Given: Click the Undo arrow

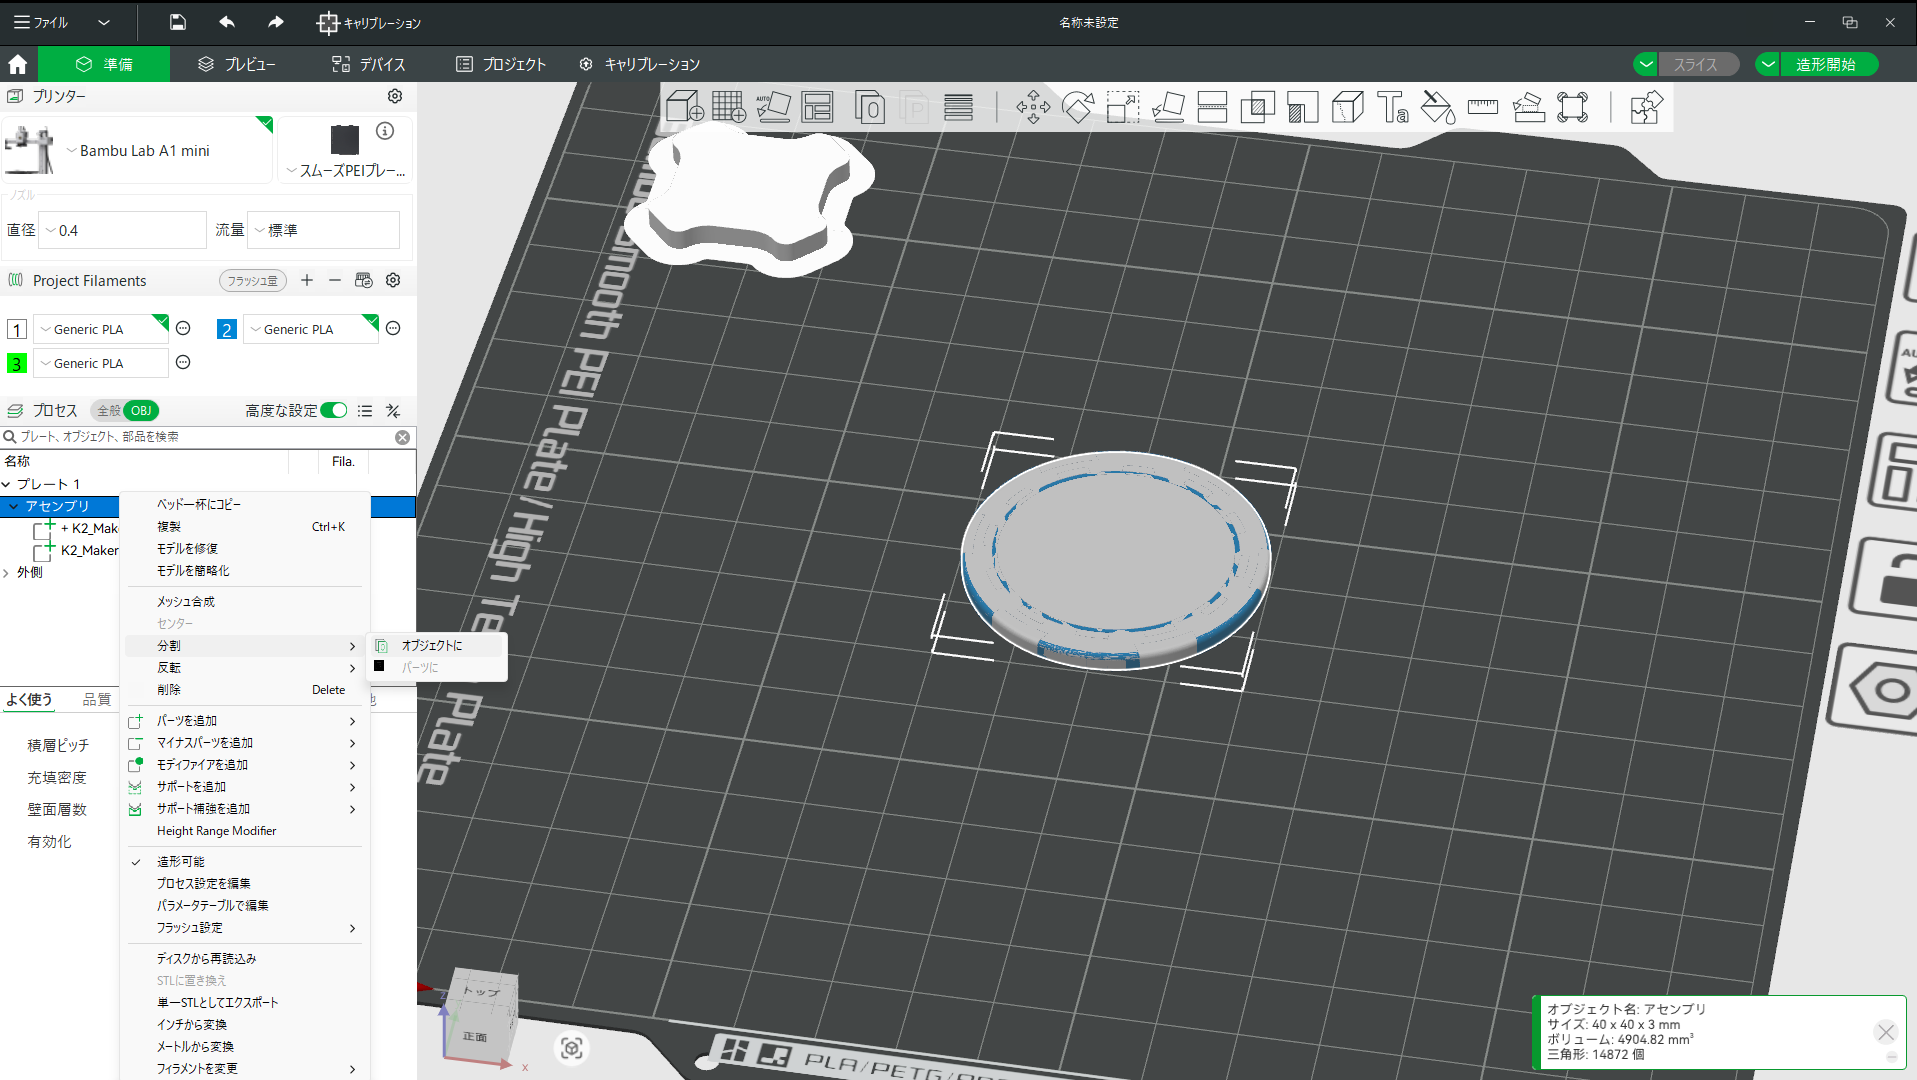Looking at the screenshot, I should click(x=227, y=22).
